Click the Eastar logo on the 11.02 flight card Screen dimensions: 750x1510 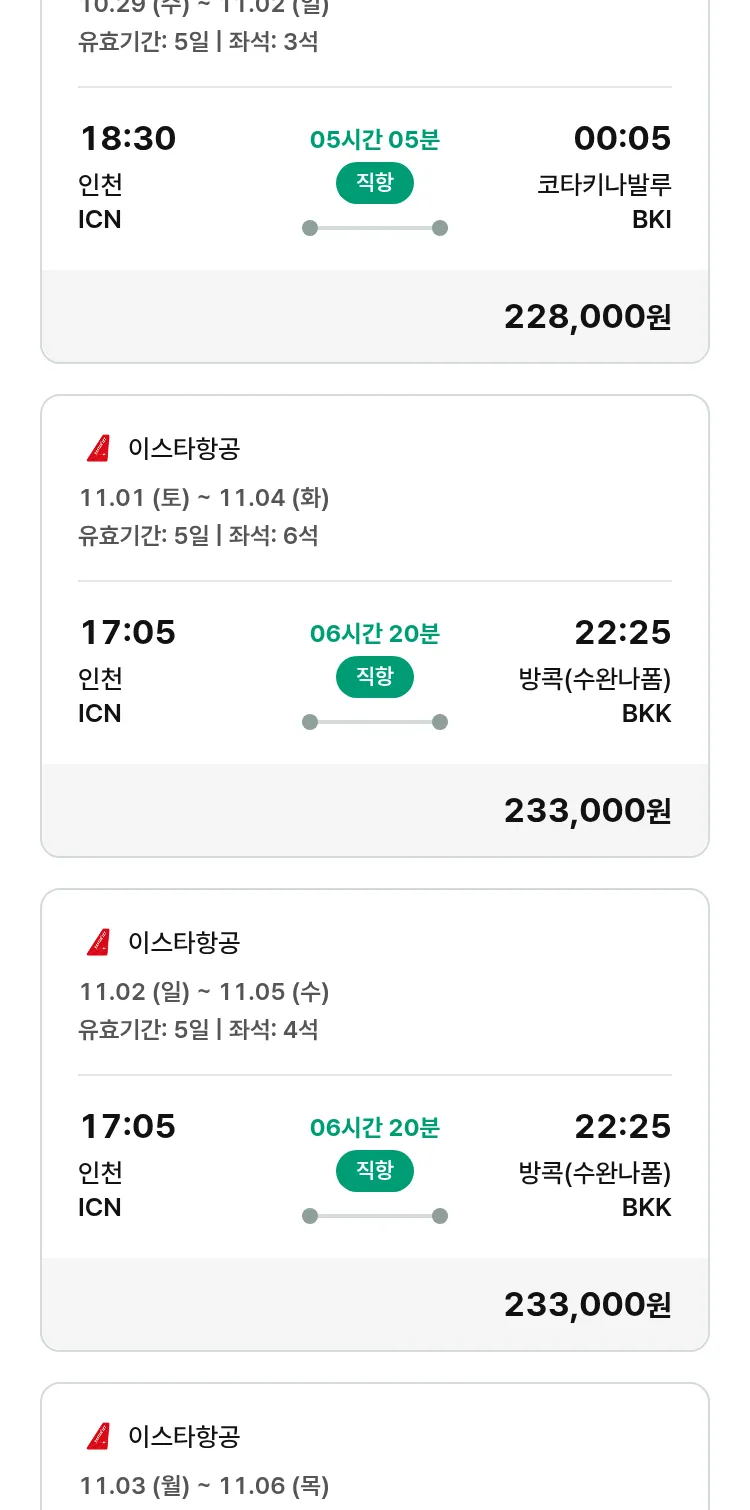pos(98,942)
